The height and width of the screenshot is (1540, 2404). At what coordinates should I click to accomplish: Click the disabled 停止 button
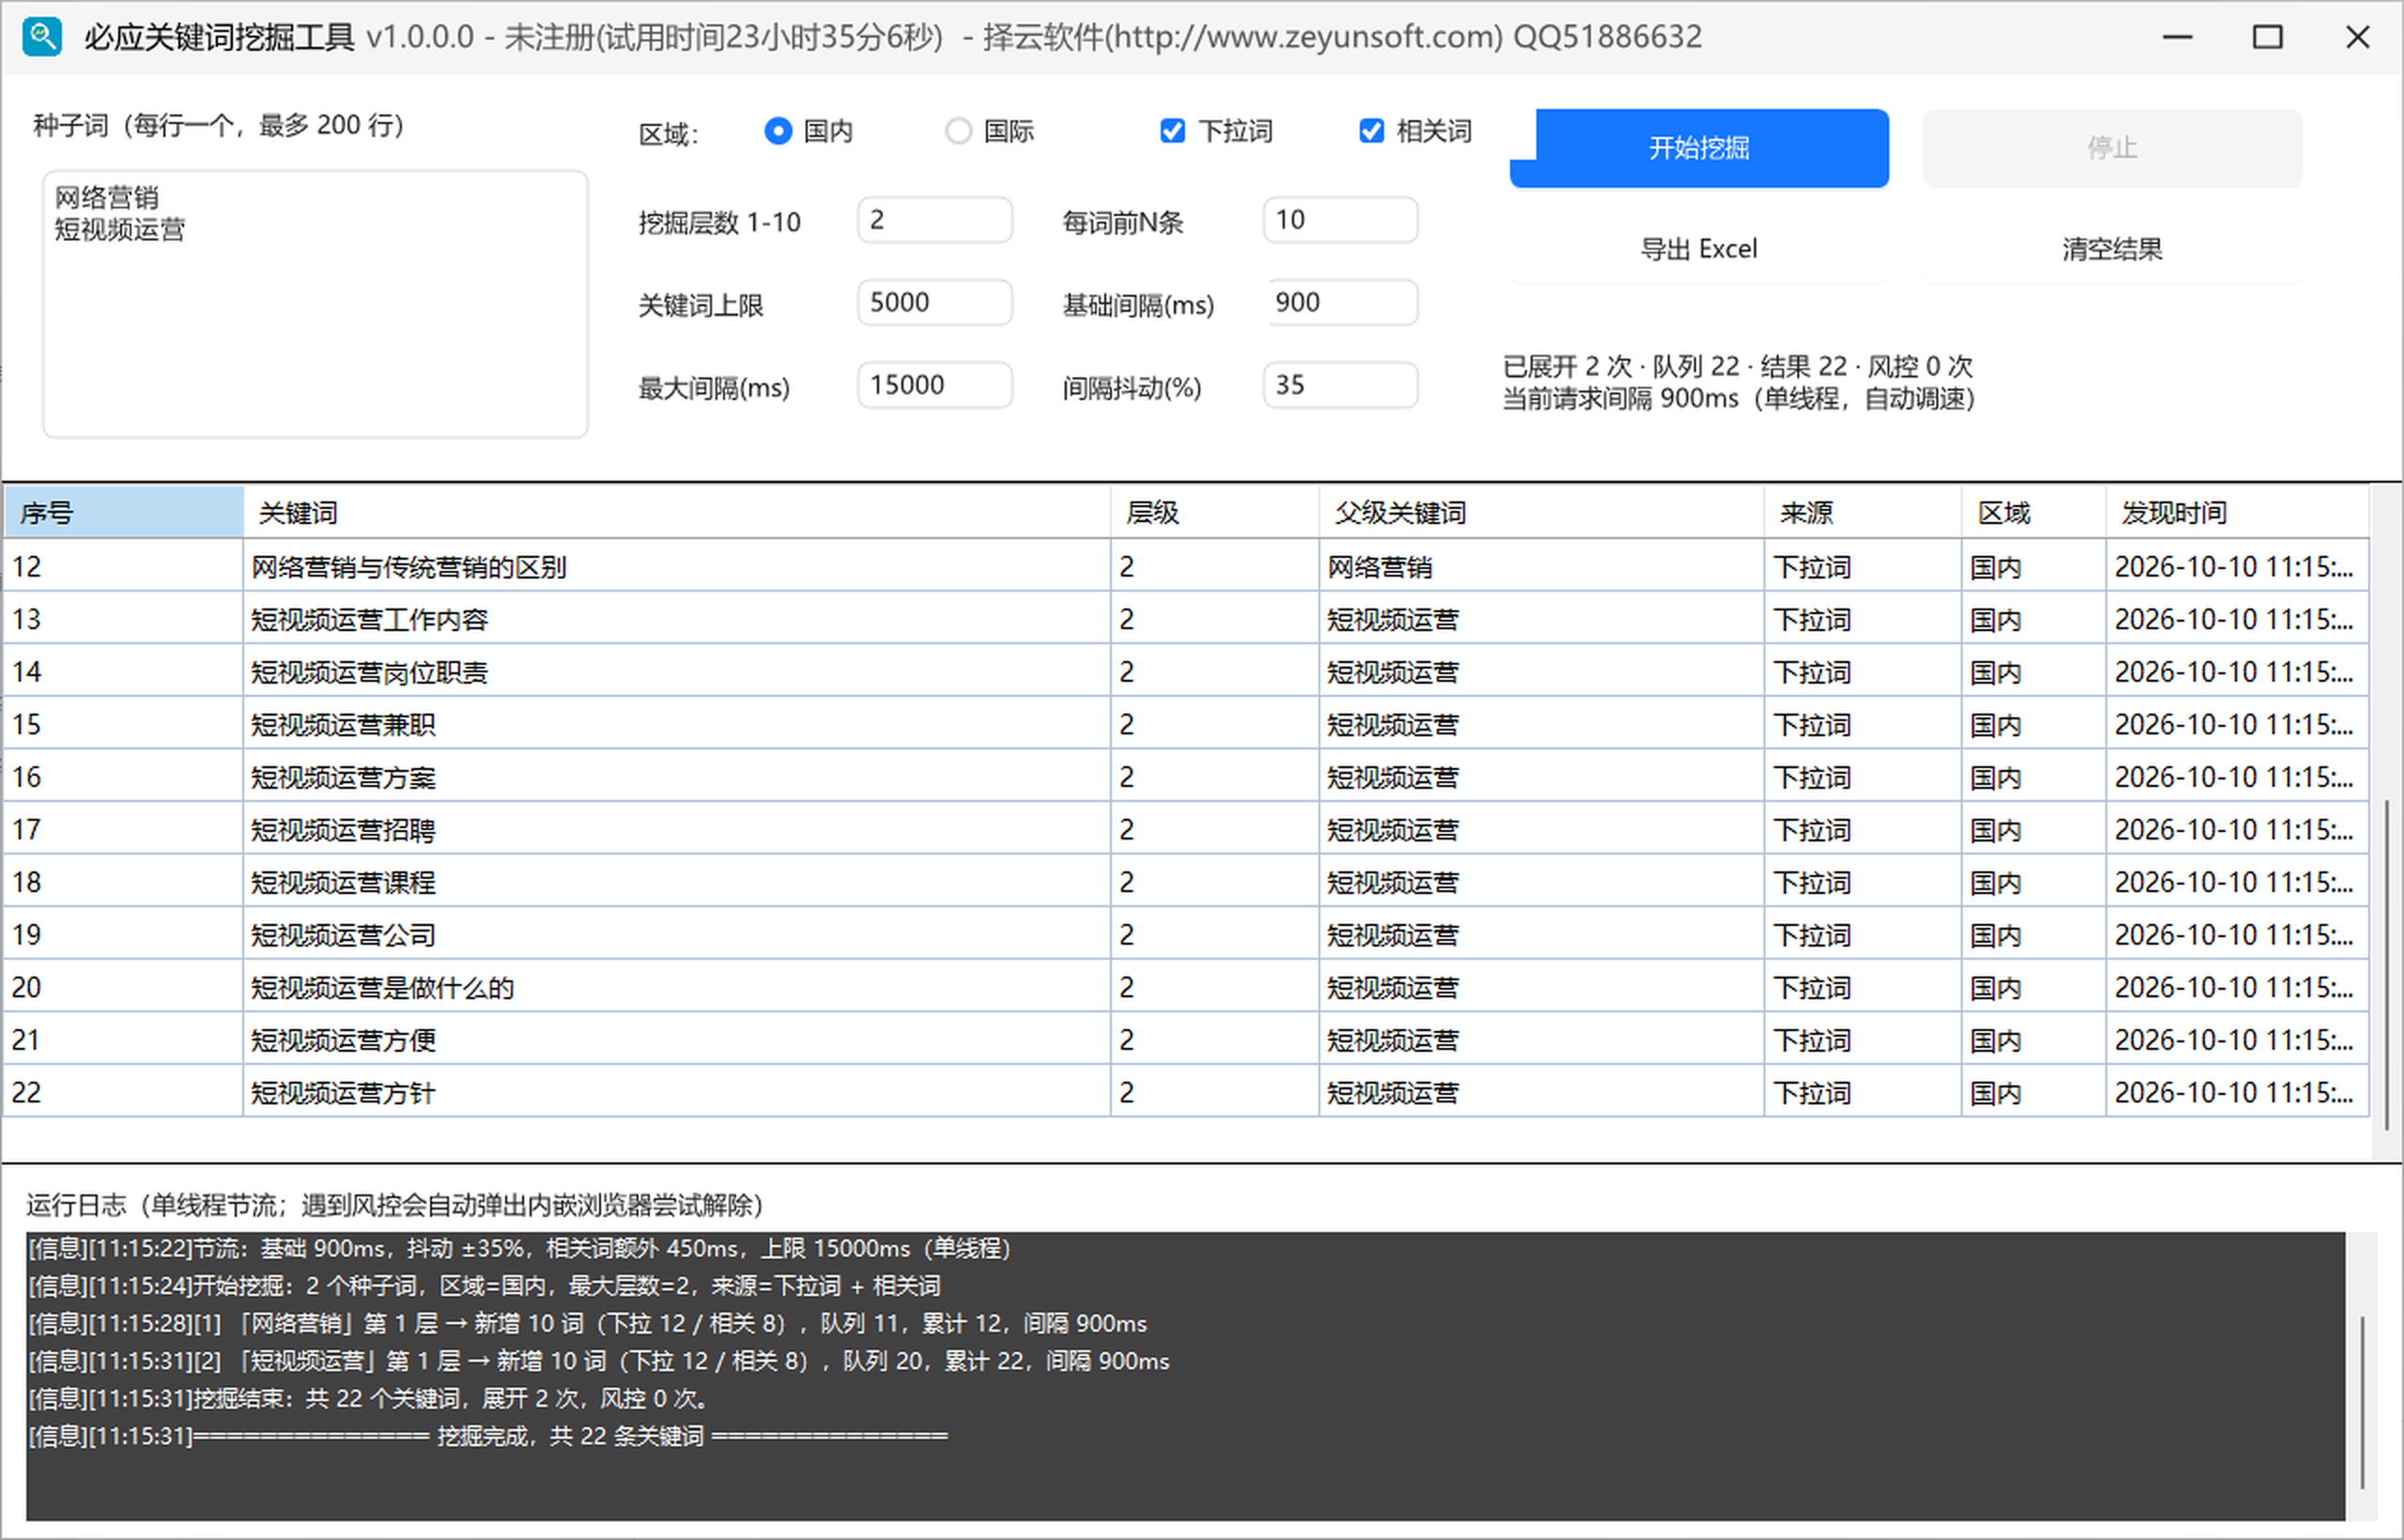click(x=2111, y=148)
